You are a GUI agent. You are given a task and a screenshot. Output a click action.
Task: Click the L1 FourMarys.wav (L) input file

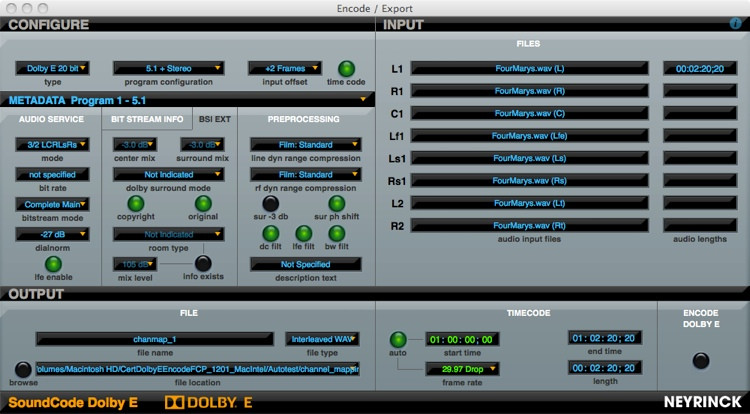point(528,69)
